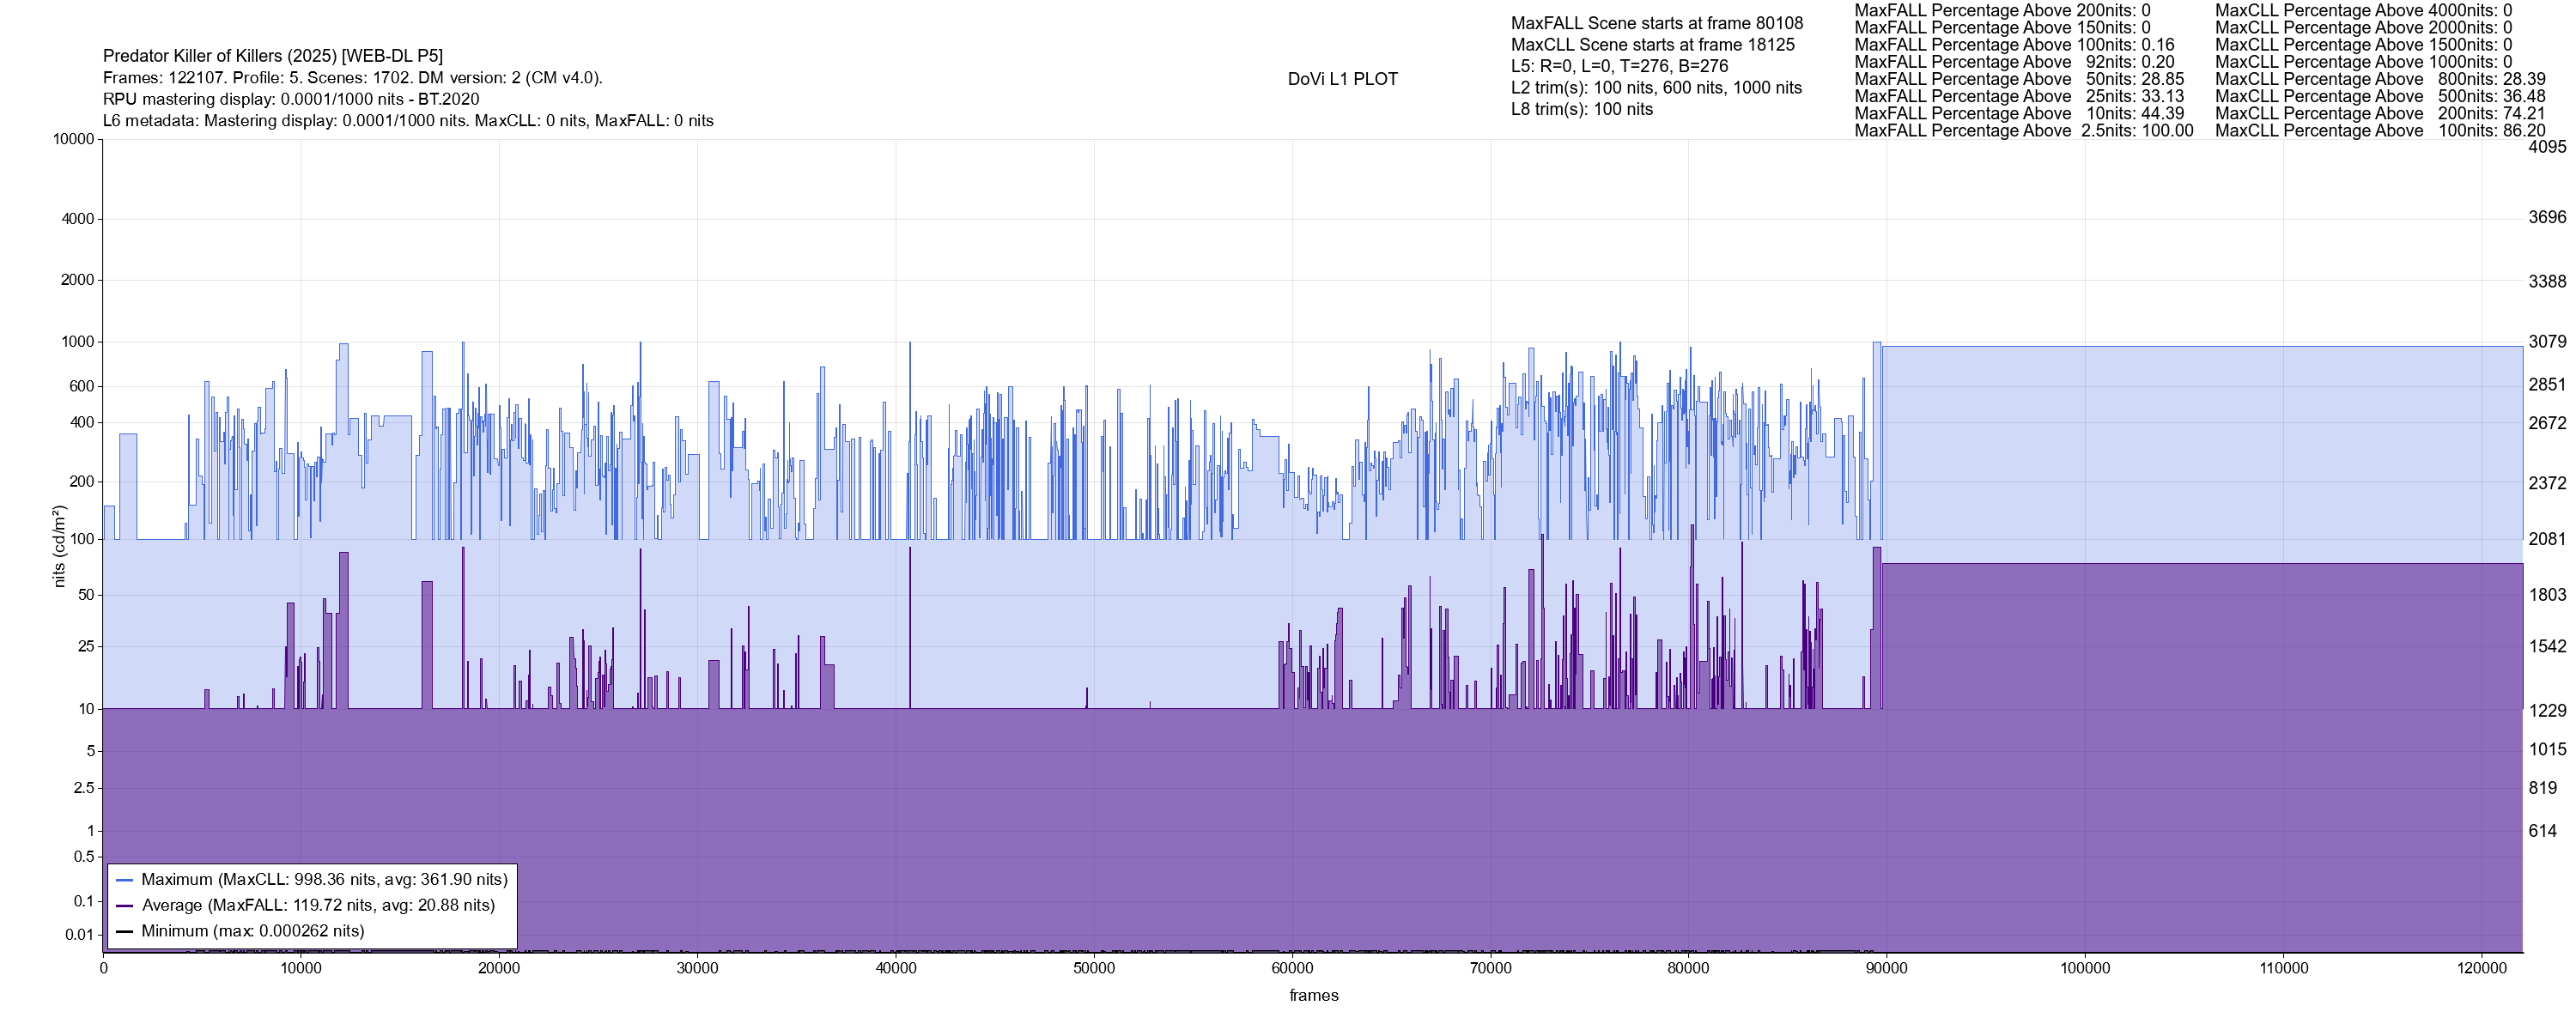Click the 'nits (cd/m²)' y-axis label

(59, 546)
